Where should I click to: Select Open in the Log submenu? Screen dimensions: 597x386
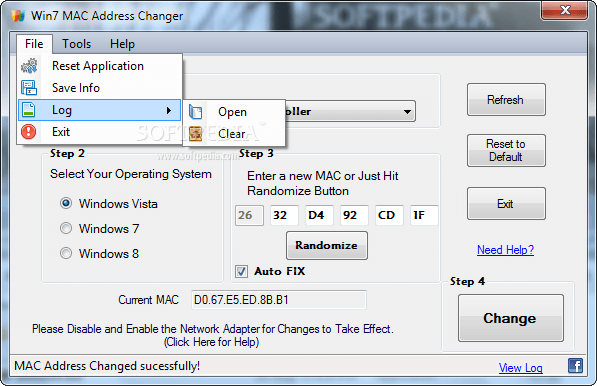[x=234, y=112]
